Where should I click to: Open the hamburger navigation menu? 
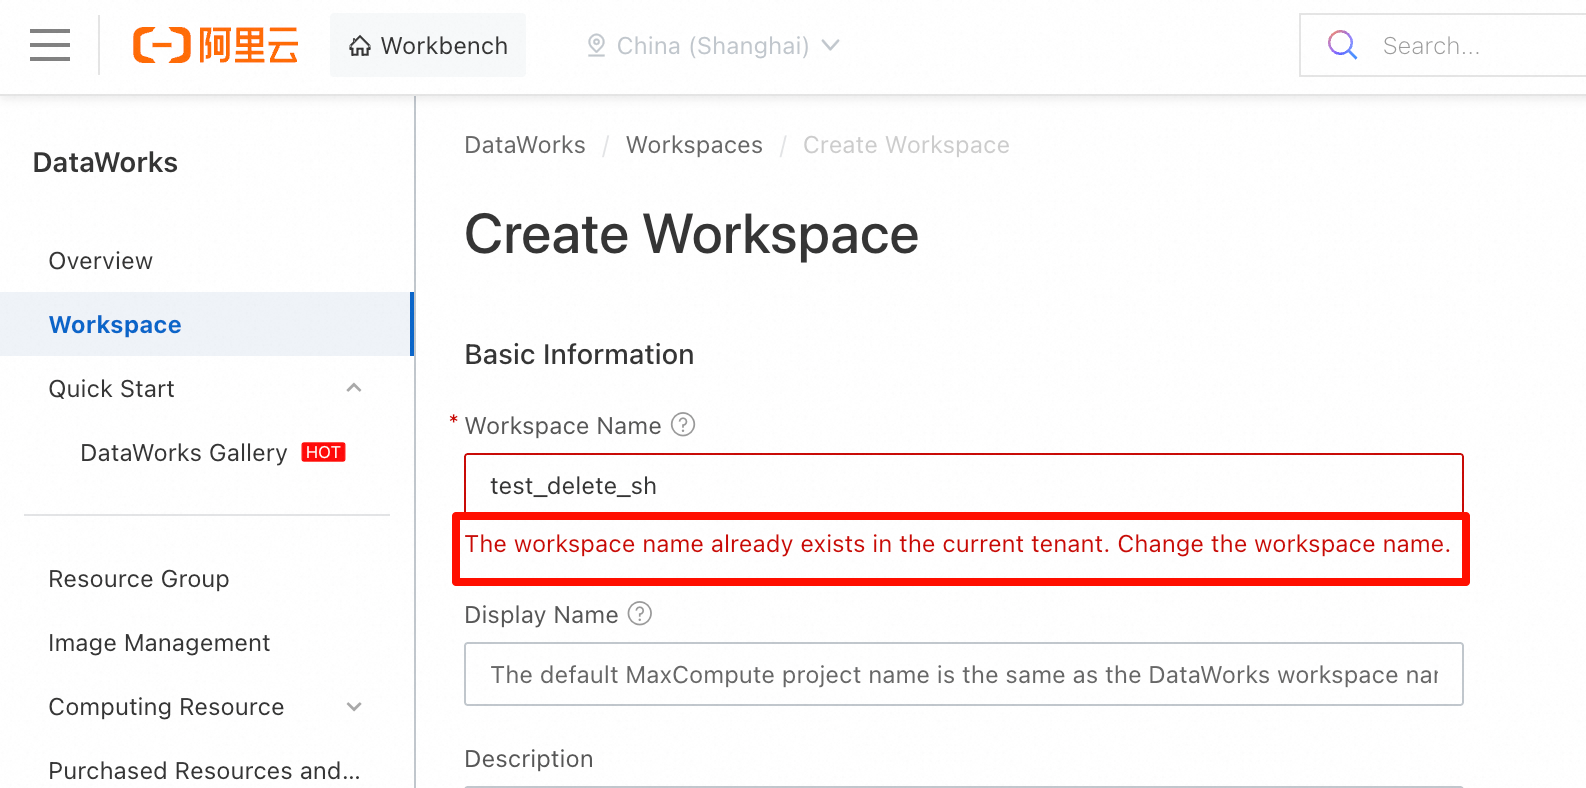[50, 45]
